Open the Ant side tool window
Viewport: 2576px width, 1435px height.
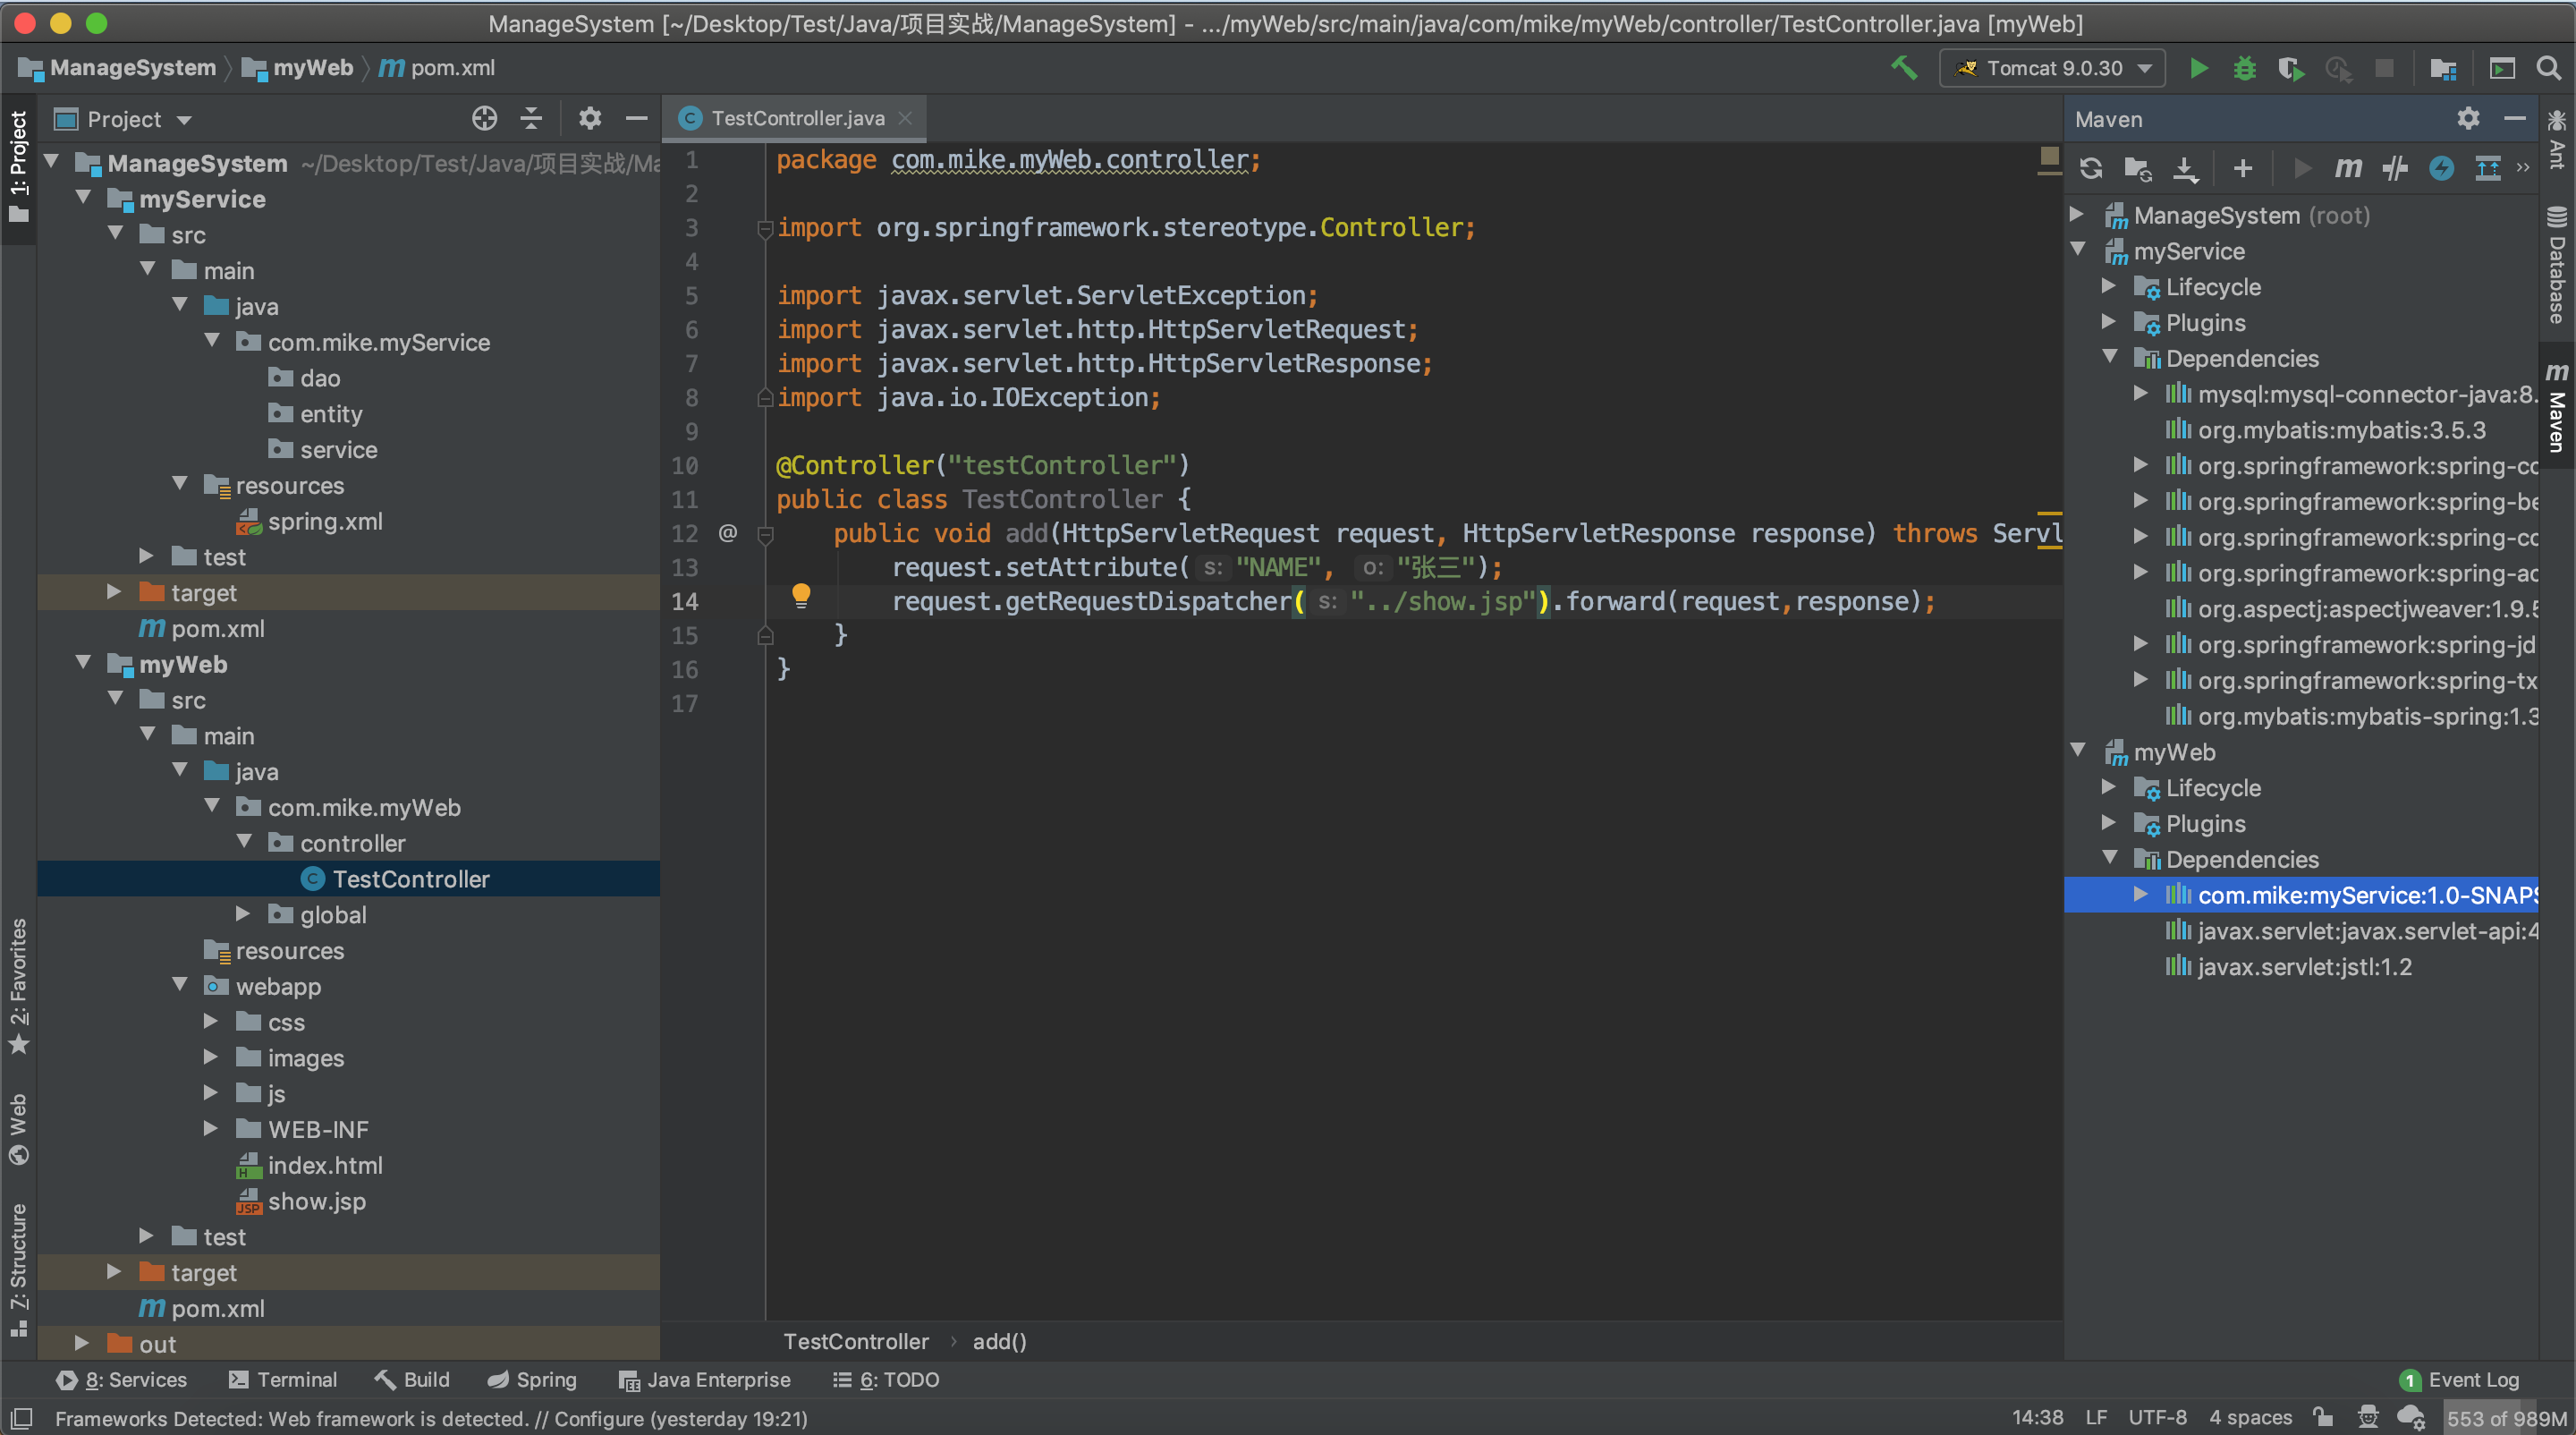2556,140
